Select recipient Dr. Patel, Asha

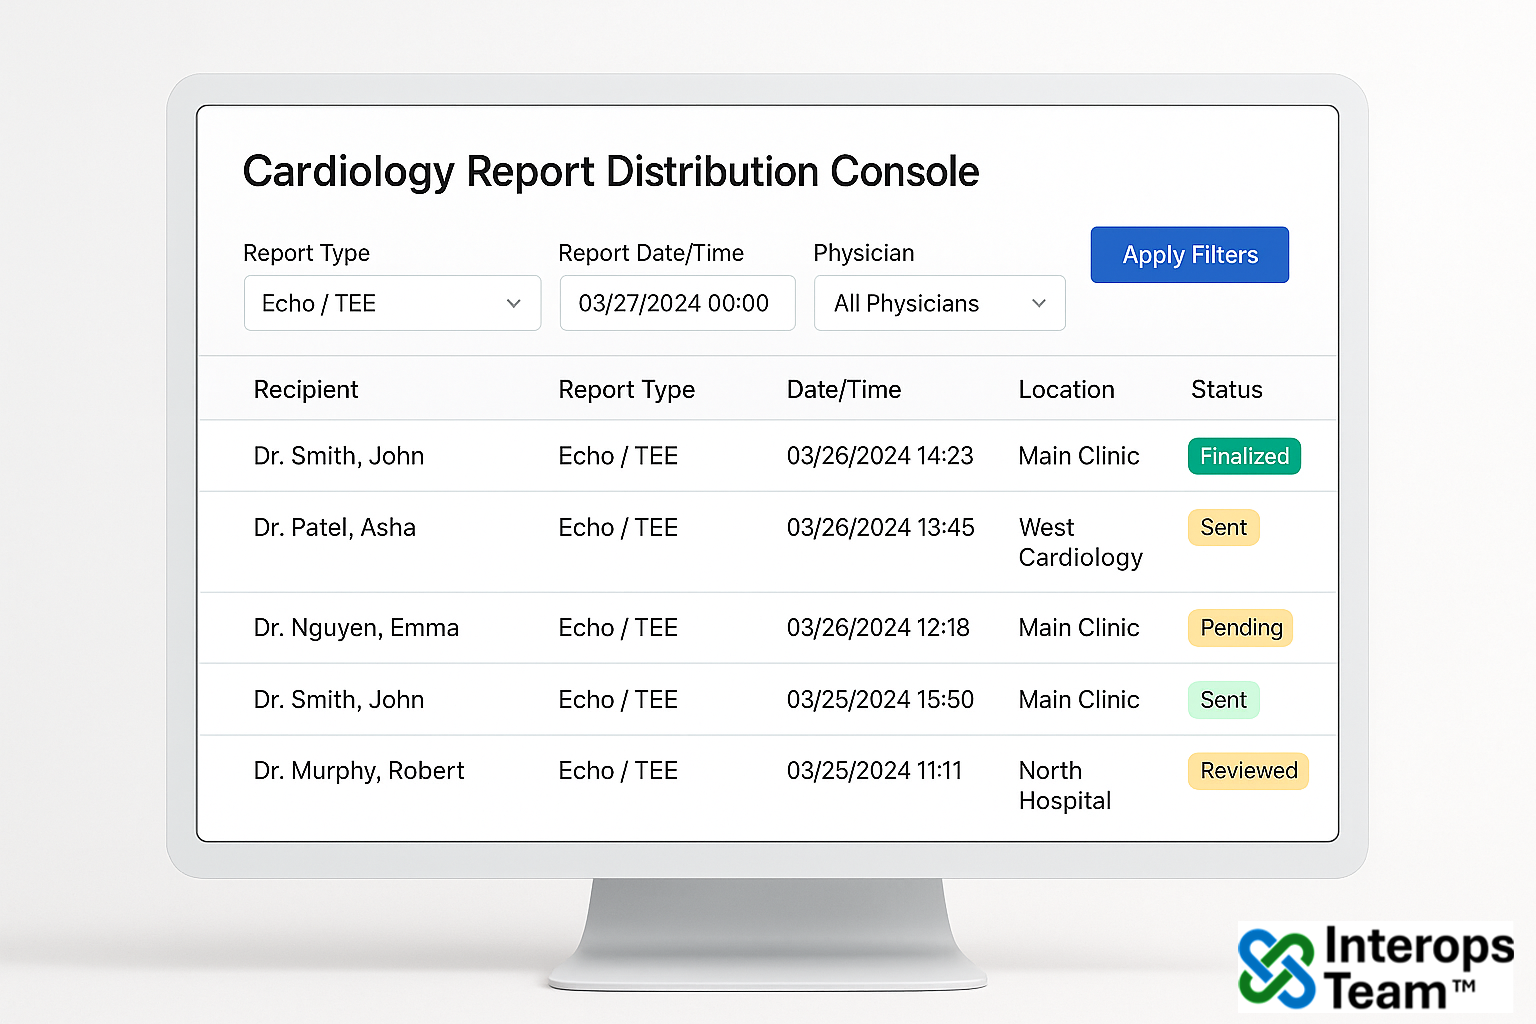334,528
